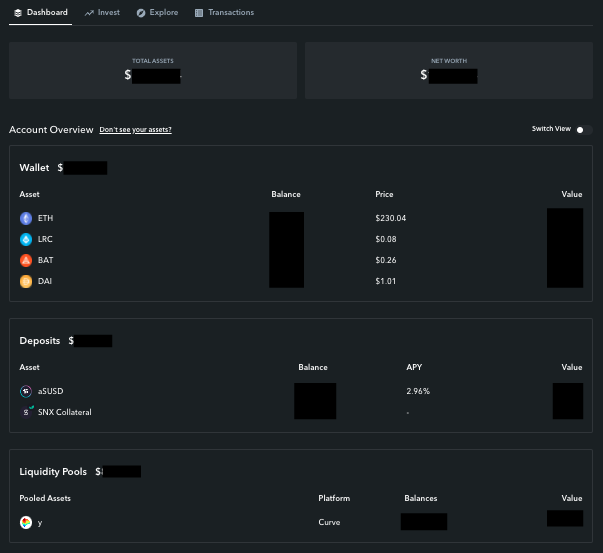
Task: Click the Net Worth summary card
Action: [x=449, y=71]
